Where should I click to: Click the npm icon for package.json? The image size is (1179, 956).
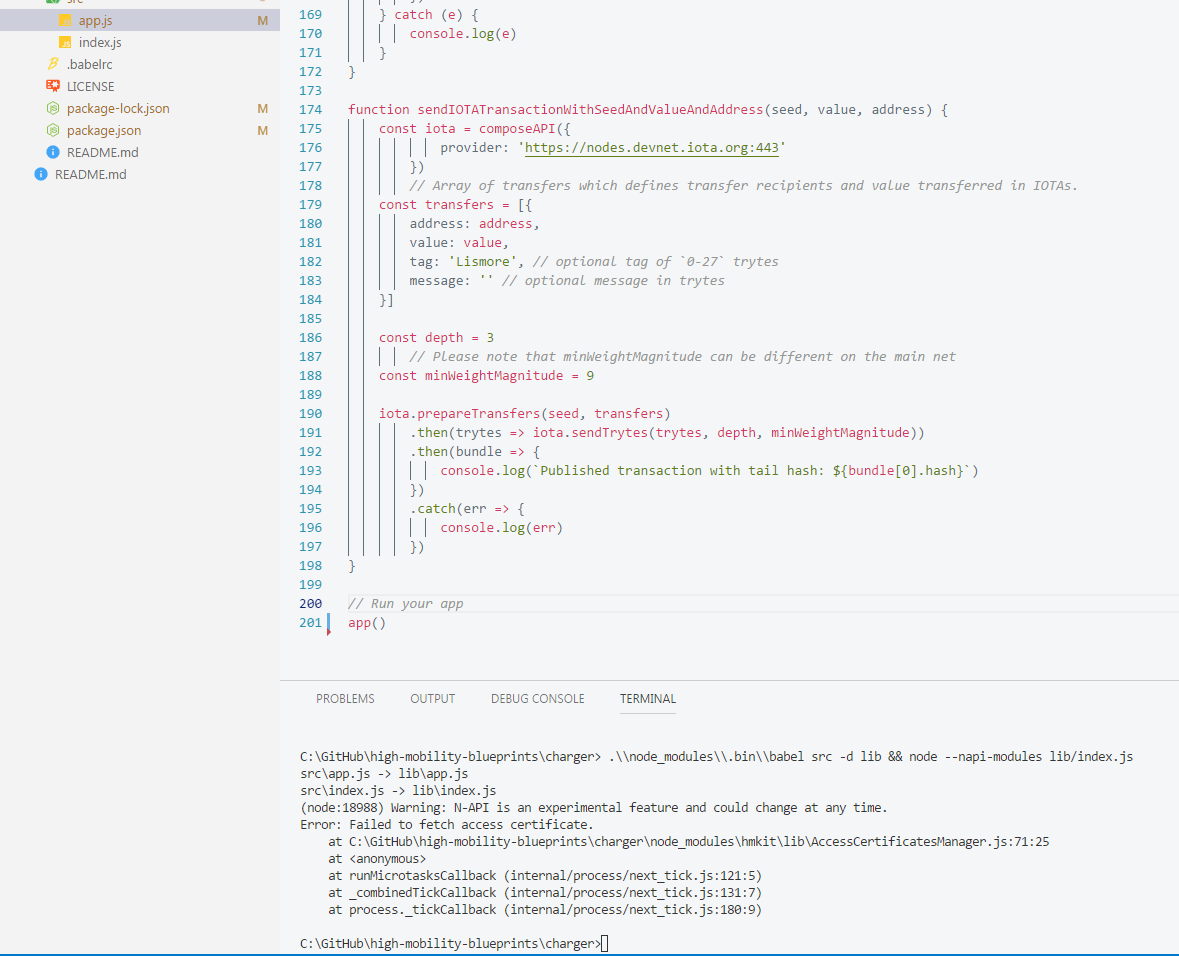pyautogui.click(x=53, y=130)
